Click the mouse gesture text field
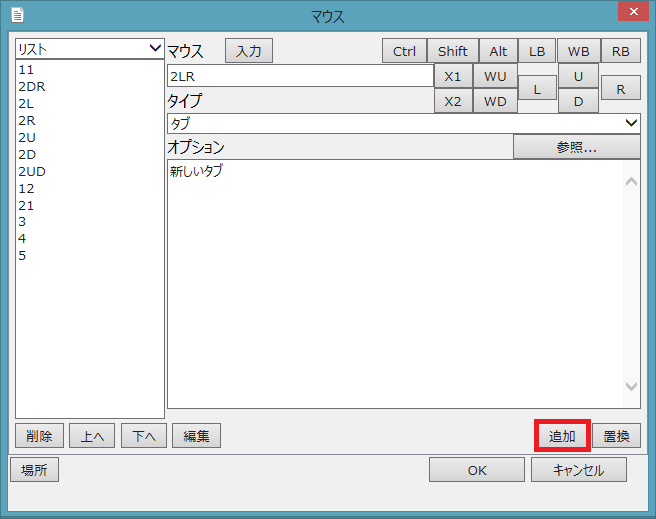656x519 pixels. (x=299, y=76)
